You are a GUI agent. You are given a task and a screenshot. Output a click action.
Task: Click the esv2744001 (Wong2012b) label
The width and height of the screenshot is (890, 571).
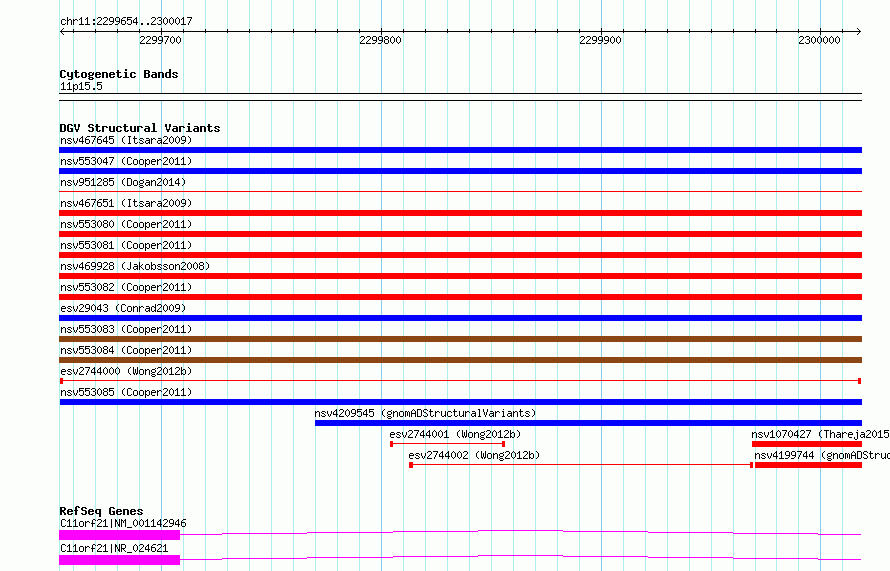pos(455,434)
